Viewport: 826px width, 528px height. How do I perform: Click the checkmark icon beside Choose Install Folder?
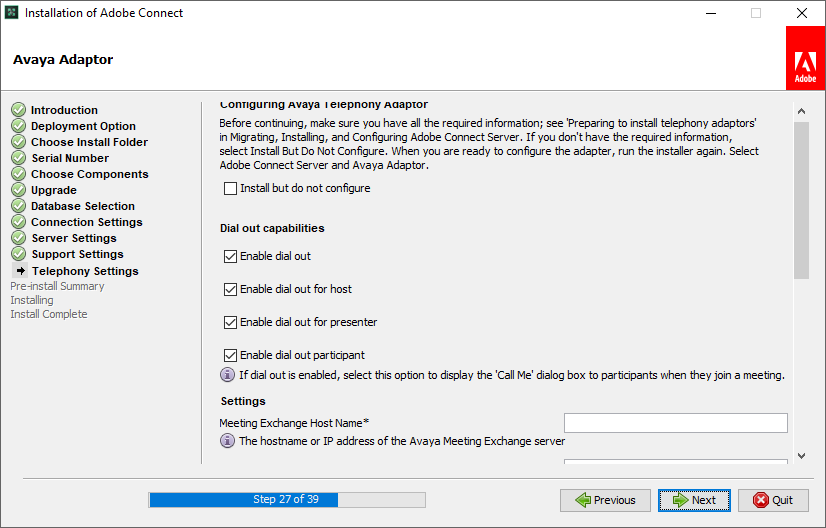tap(18, 142)
